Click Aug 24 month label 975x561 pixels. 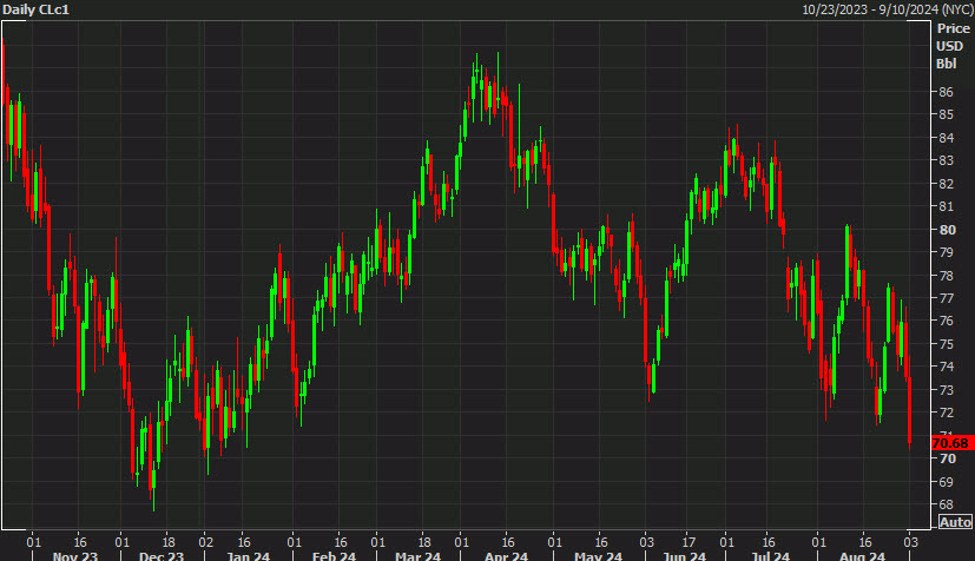point(861,553)
